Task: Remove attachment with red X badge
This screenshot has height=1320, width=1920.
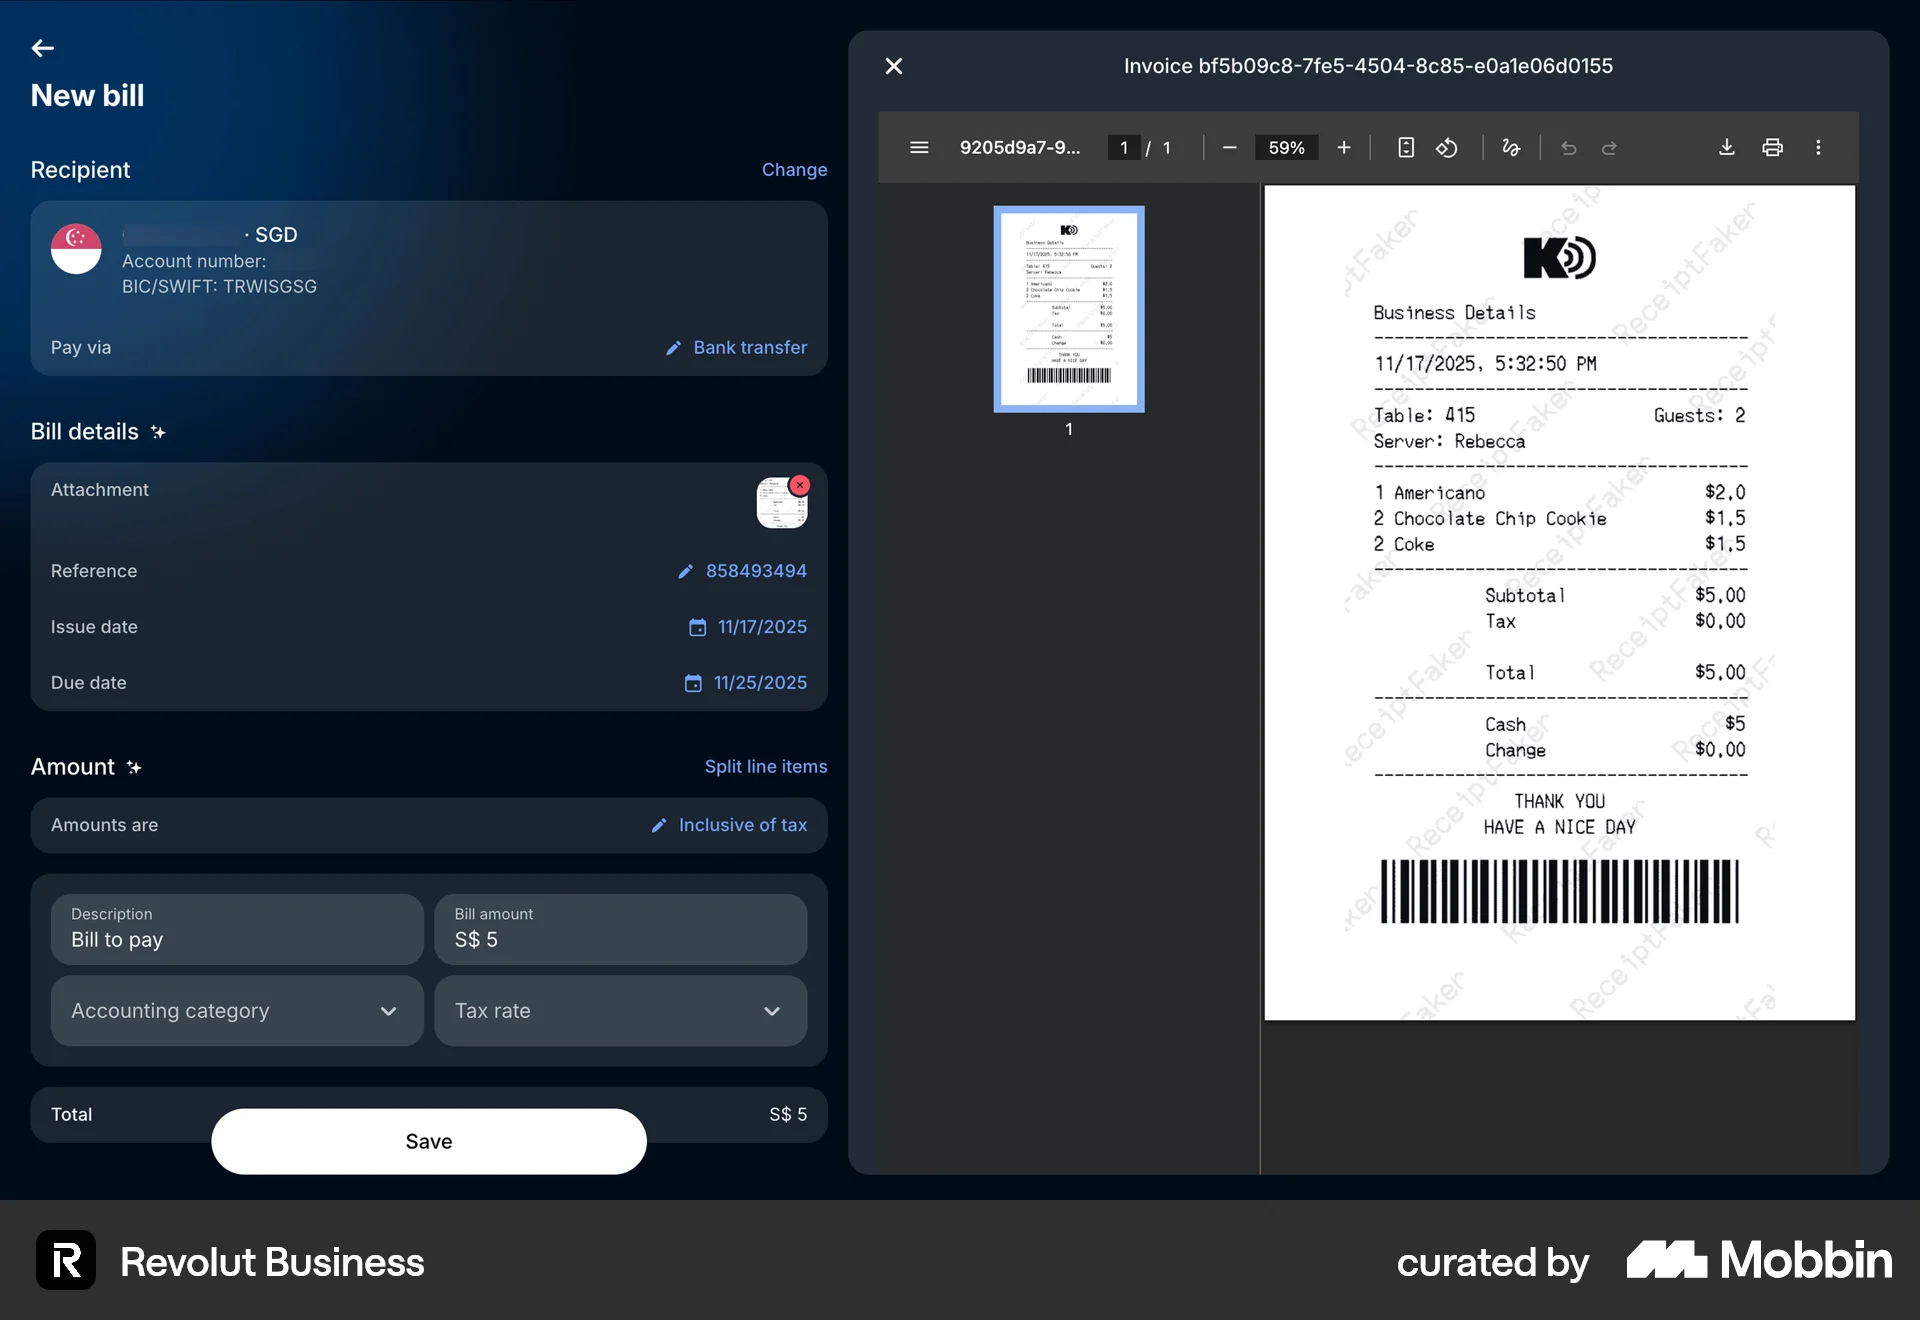Action: [799, 485]
